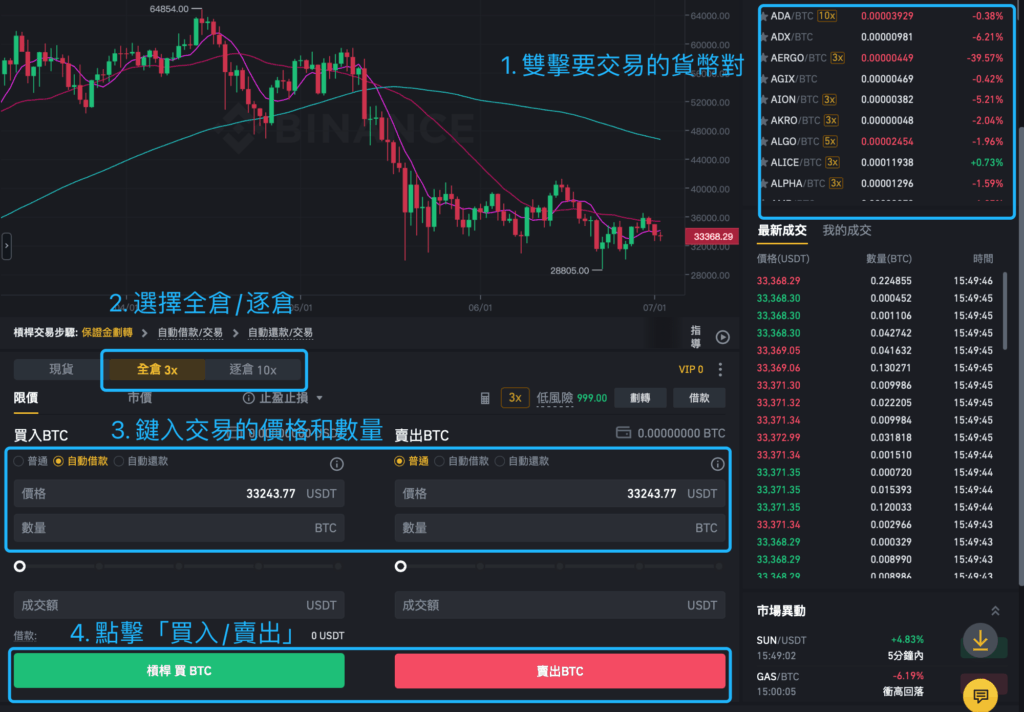
Task: Click trade price 33,372.99 in recent trades
Action: click(778, 437)
